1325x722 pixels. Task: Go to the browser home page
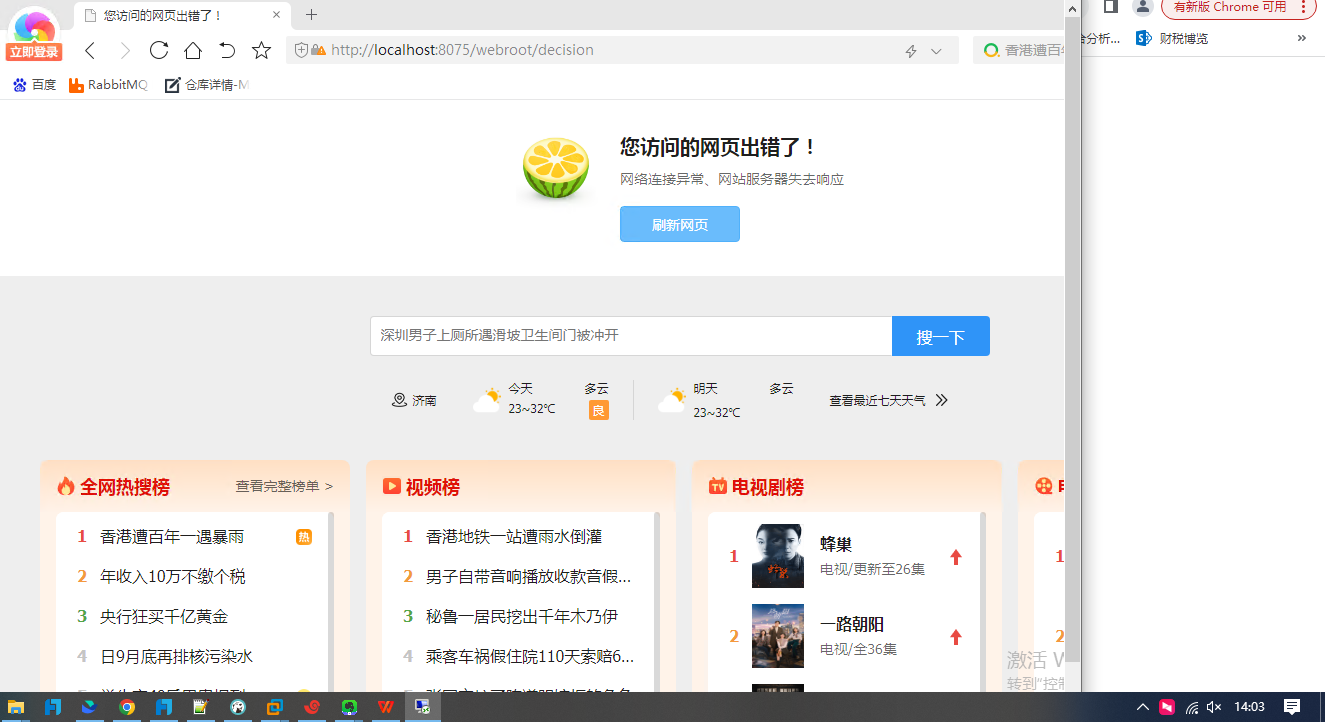point(193,51)
